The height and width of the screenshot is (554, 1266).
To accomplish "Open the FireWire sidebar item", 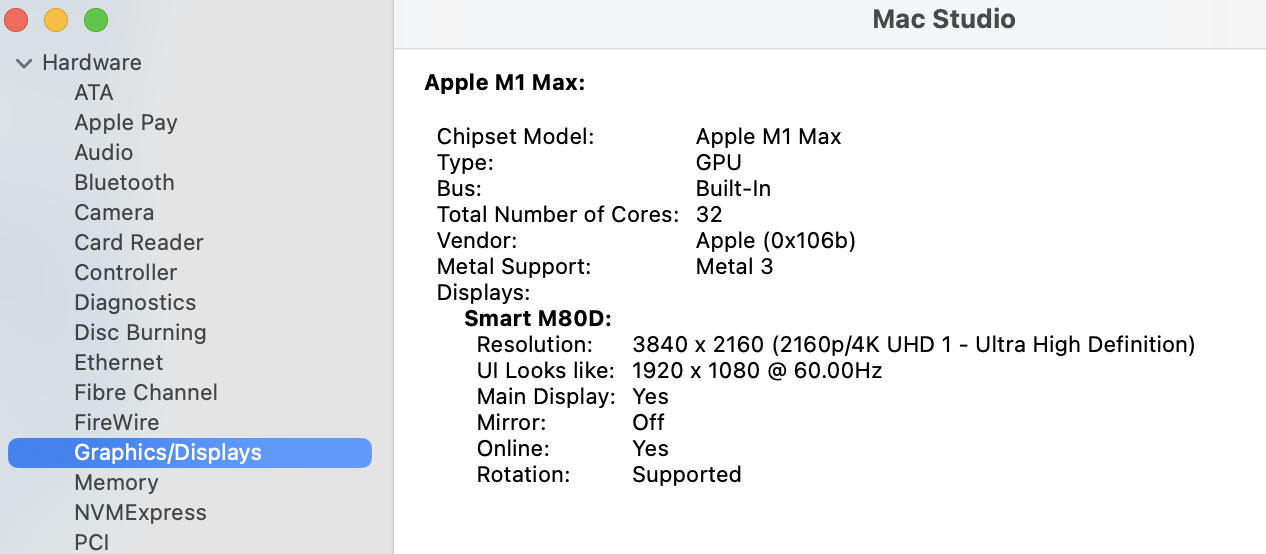I will point(117,423).
